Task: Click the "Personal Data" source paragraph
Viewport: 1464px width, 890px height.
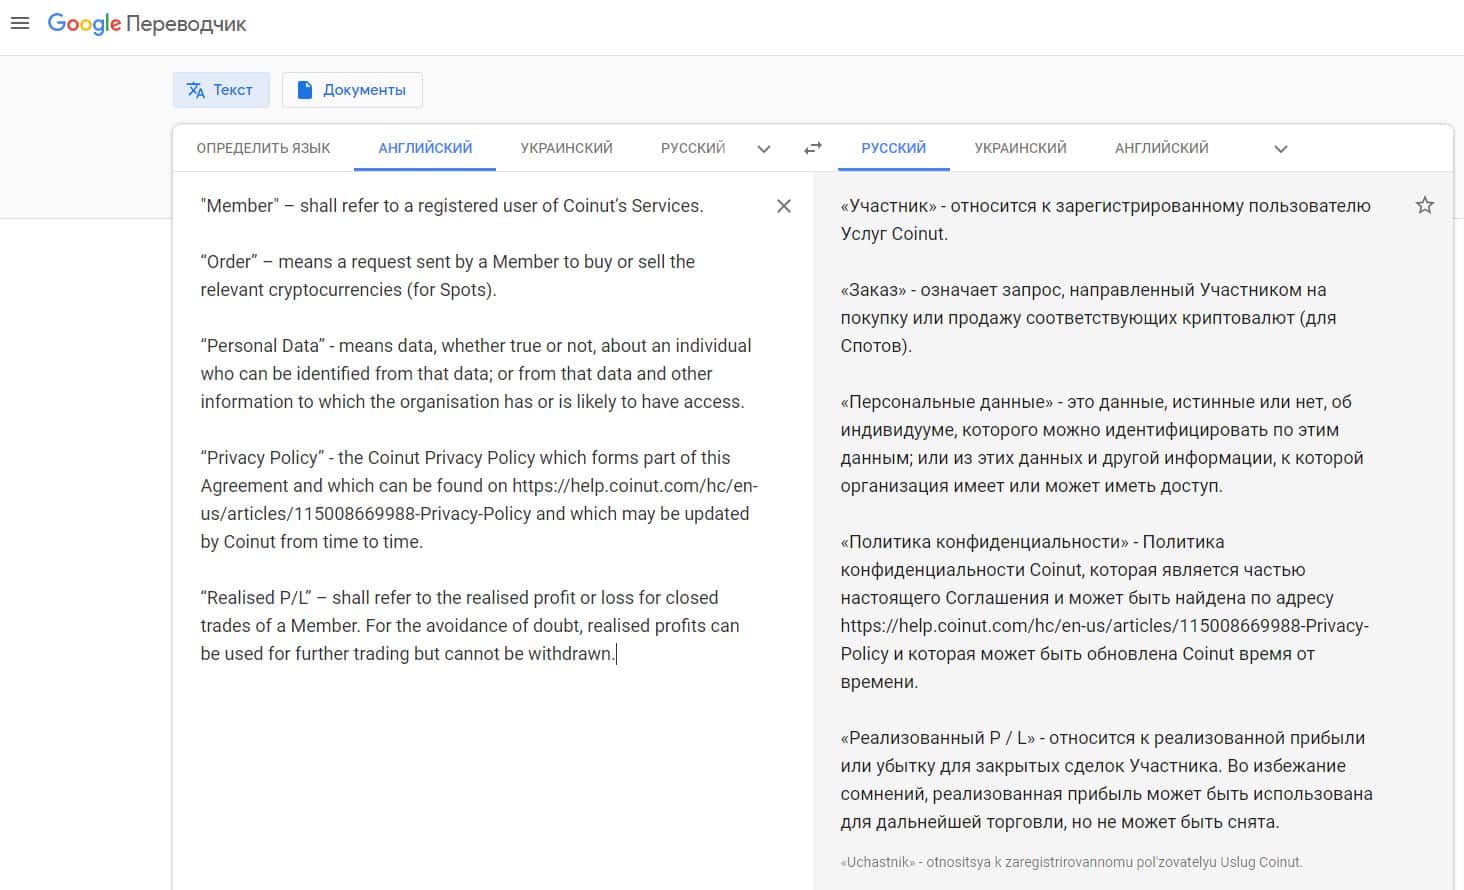Action: (x=476, y=374)
